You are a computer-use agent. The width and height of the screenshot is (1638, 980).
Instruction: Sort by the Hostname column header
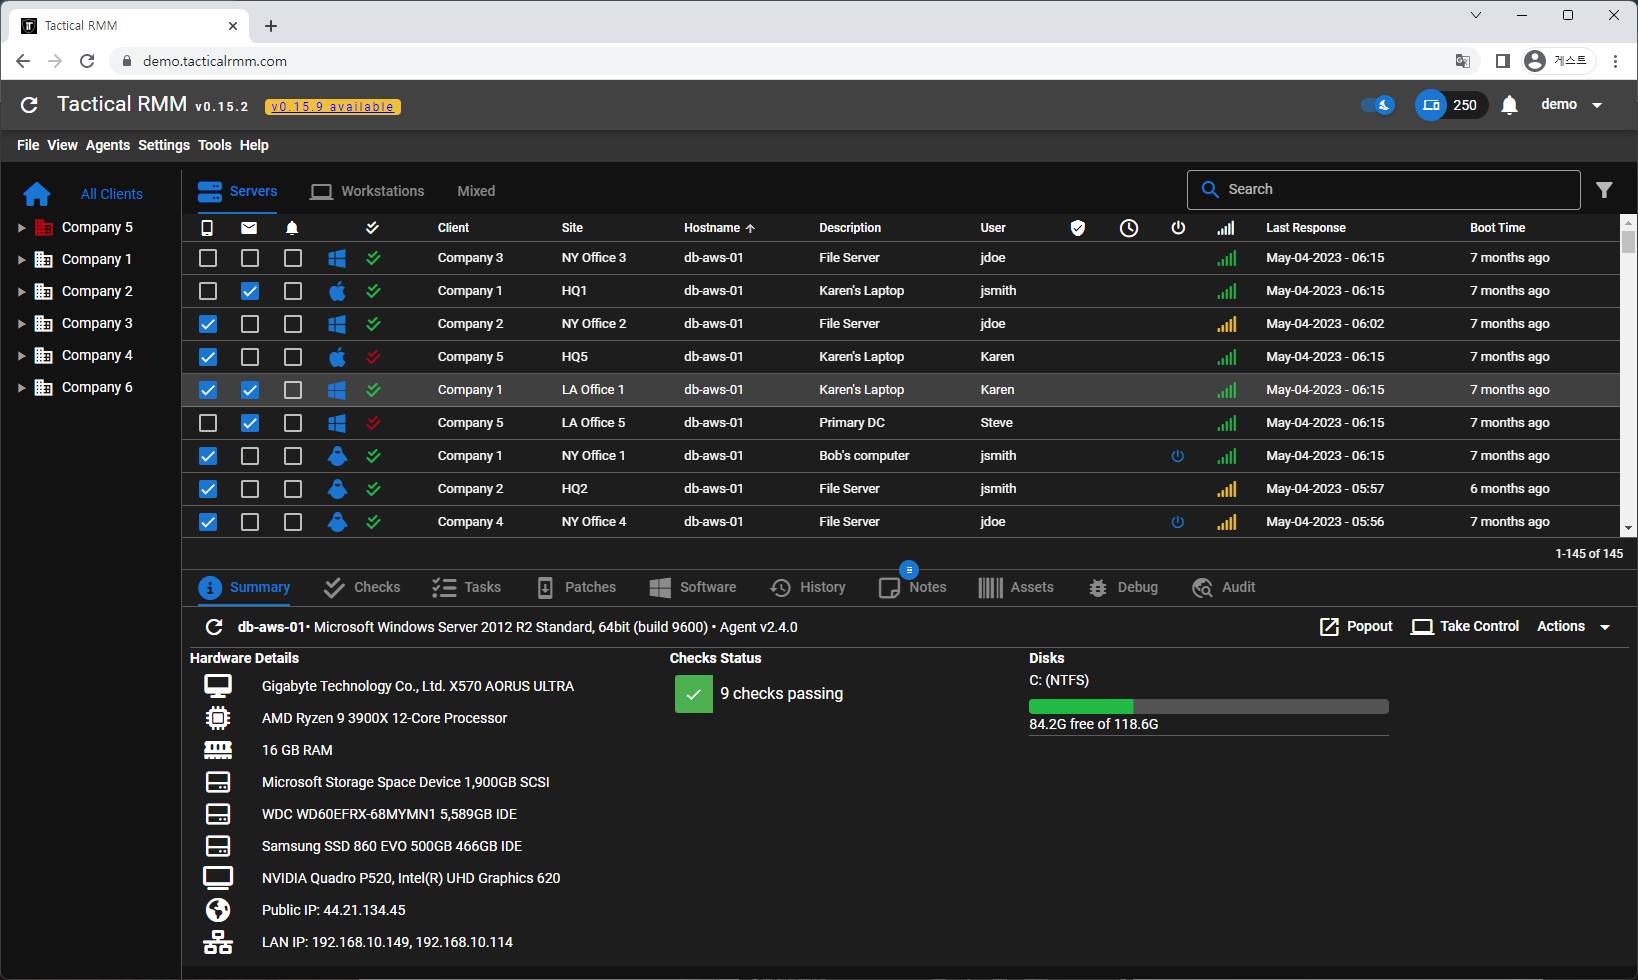[x=719, y=228]
